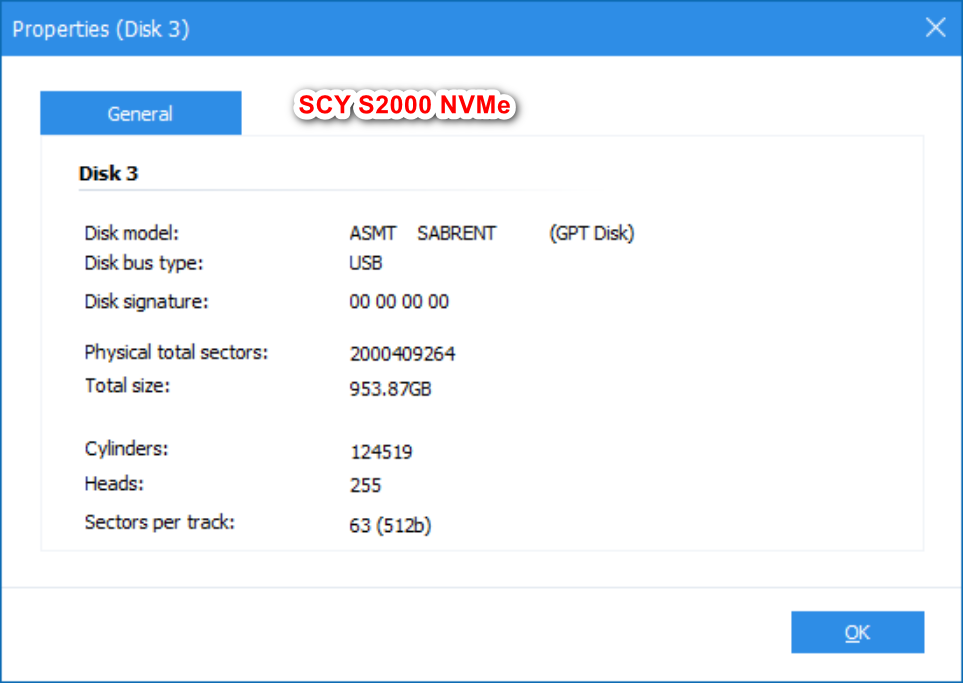The width and height of the screenshot is (963, 683).
Task: Click the ASMT SABRENT disk model value
Action: [x=422, y=233]
